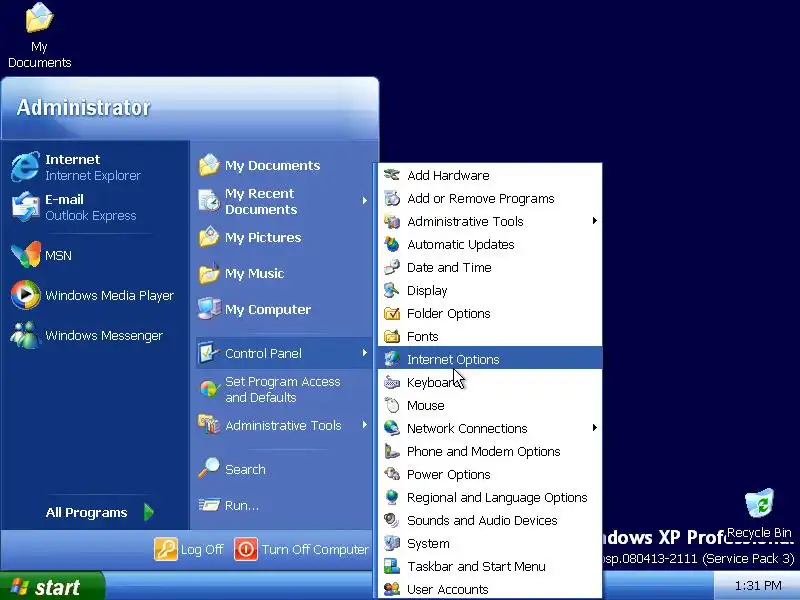Viewport: 800px width, 600px height.
Task: Click Taskbar and Start Menu icon
Action: coord(392,566)
